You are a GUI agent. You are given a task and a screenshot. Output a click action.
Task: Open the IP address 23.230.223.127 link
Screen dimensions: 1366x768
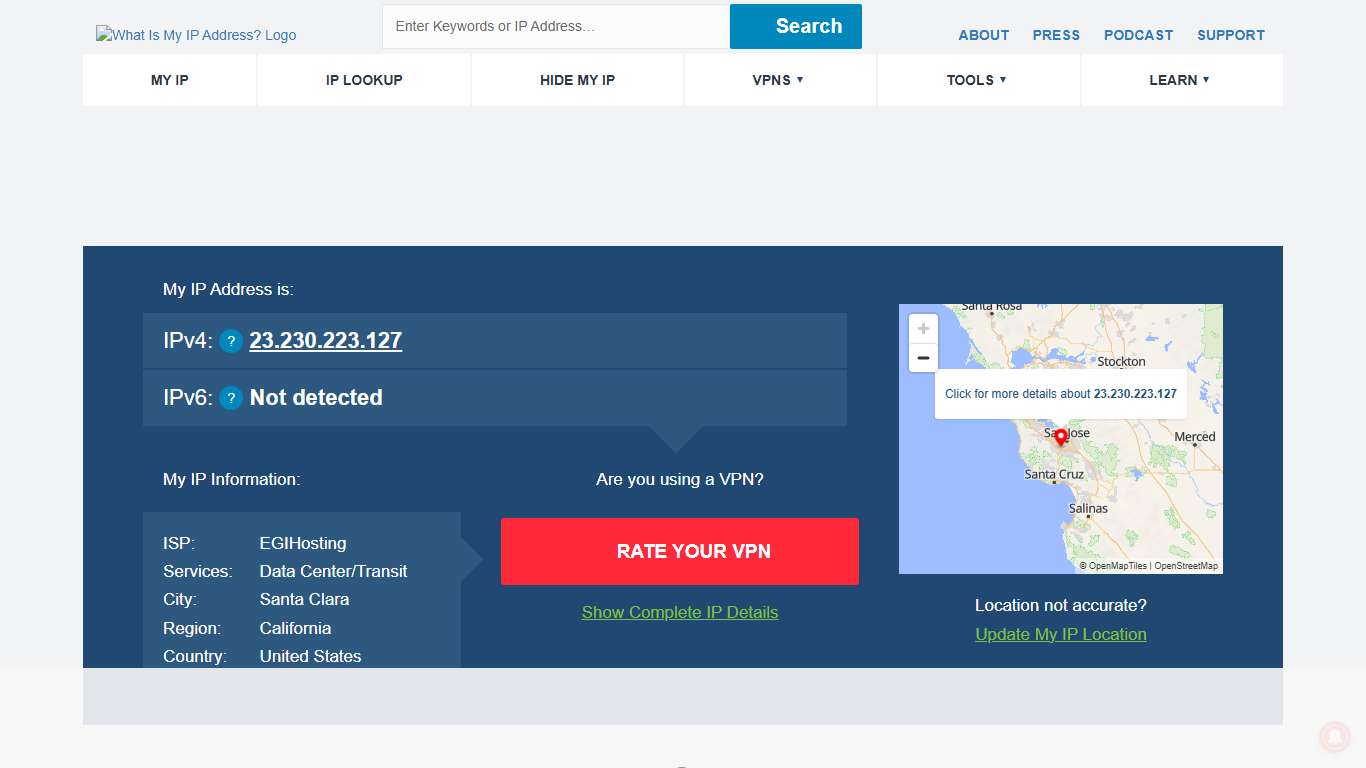coord(325,341)
